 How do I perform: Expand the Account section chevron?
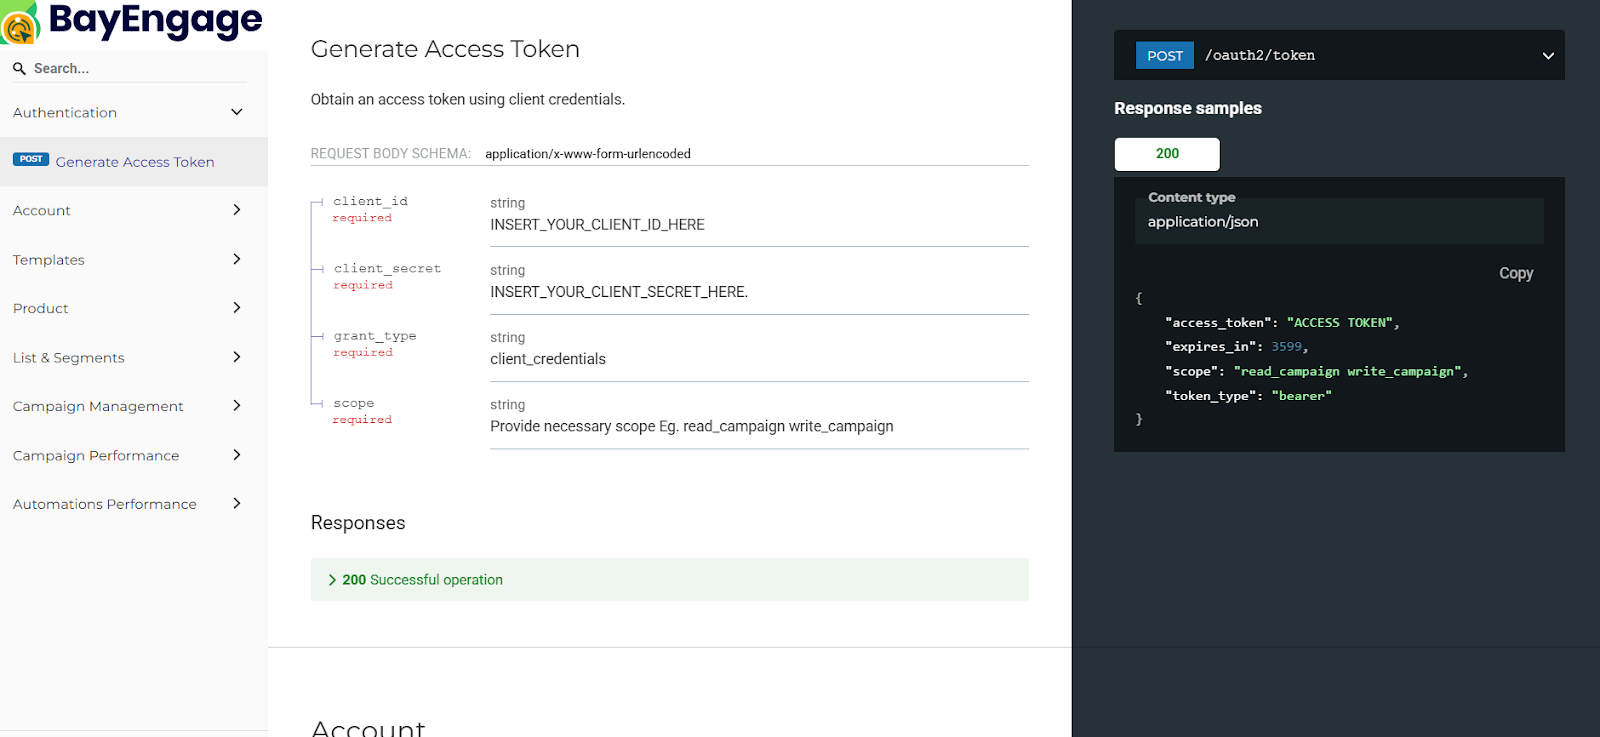coord(237,210)
